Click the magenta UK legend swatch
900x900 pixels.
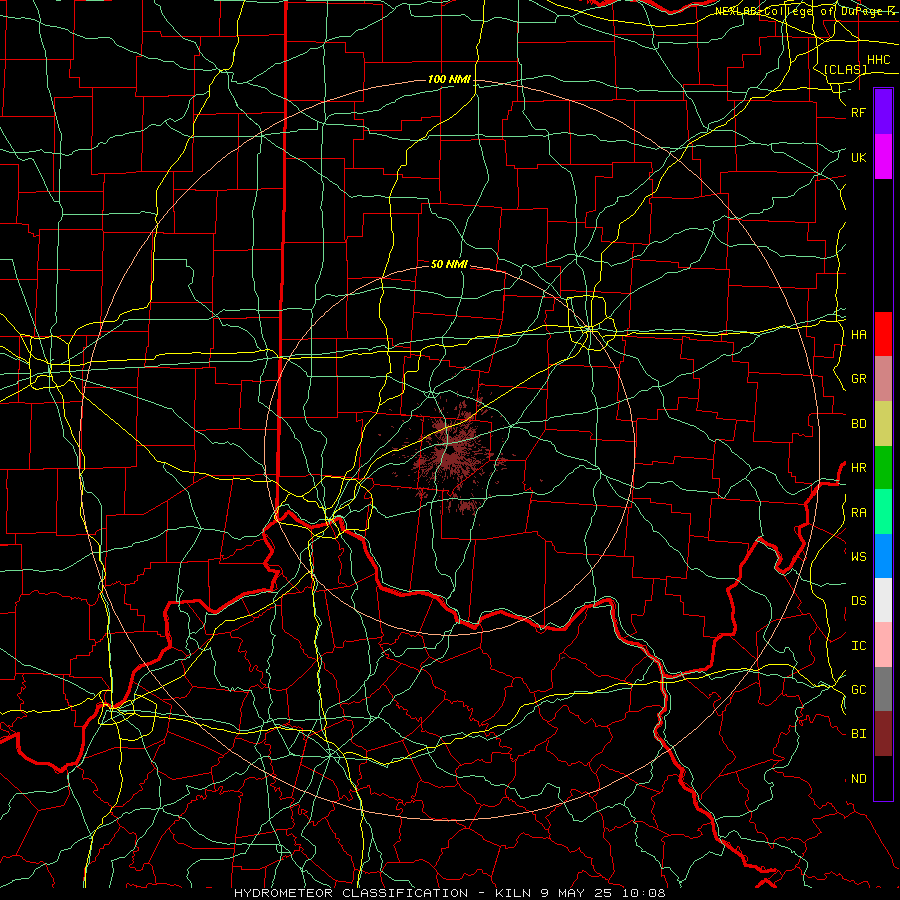(883, 157)
